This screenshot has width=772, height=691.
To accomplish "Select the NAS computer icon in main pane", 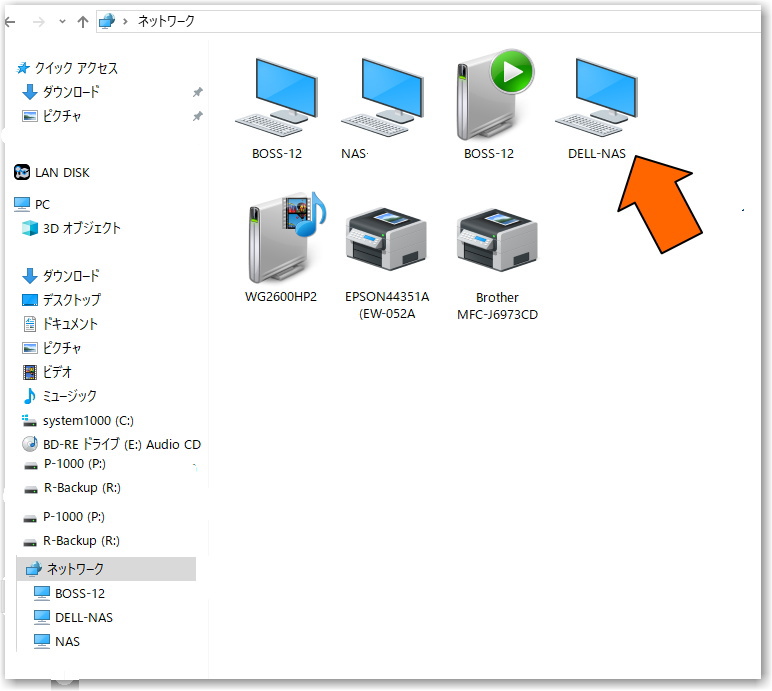I will (x=382, y=108).
